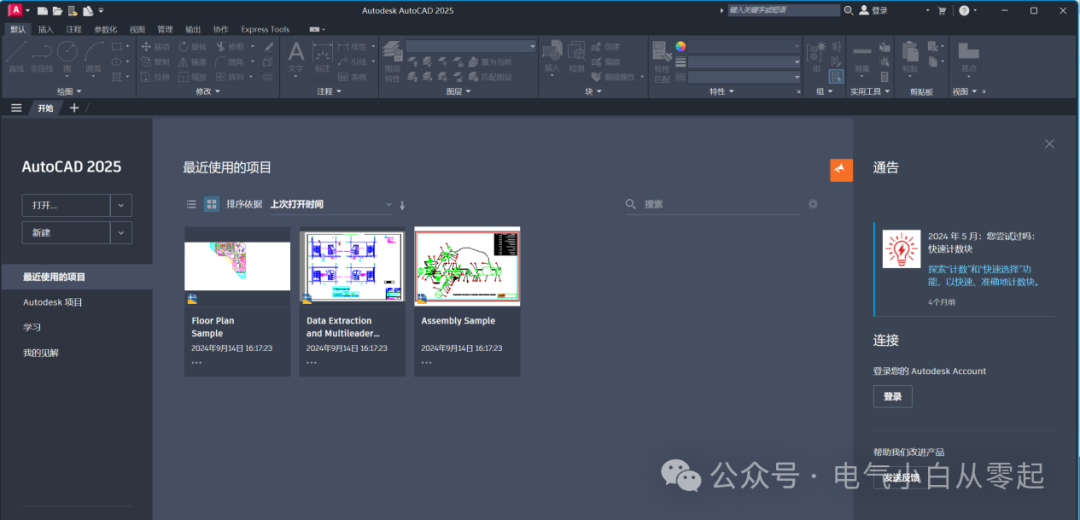Open the AutoCAD application menu logo
1080x520 pixels.
[14, 10]
